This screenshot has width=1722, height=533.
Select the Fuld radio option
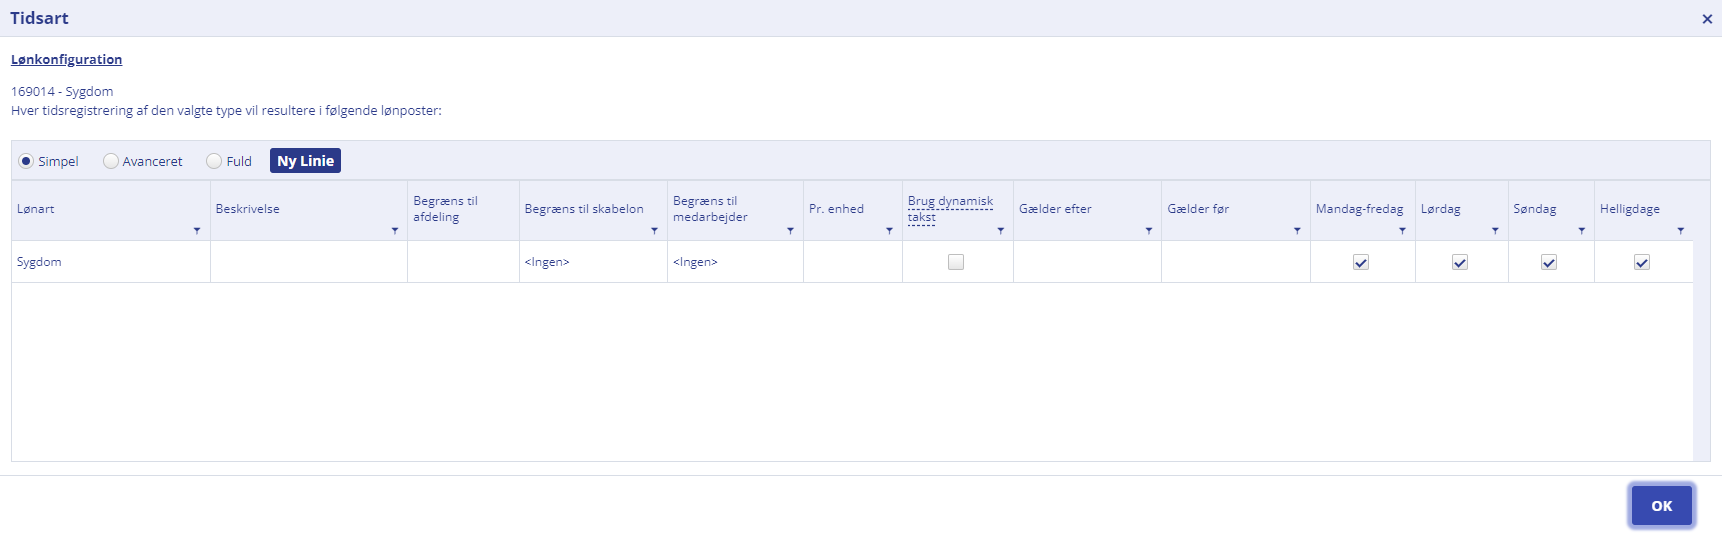[214, 161]
